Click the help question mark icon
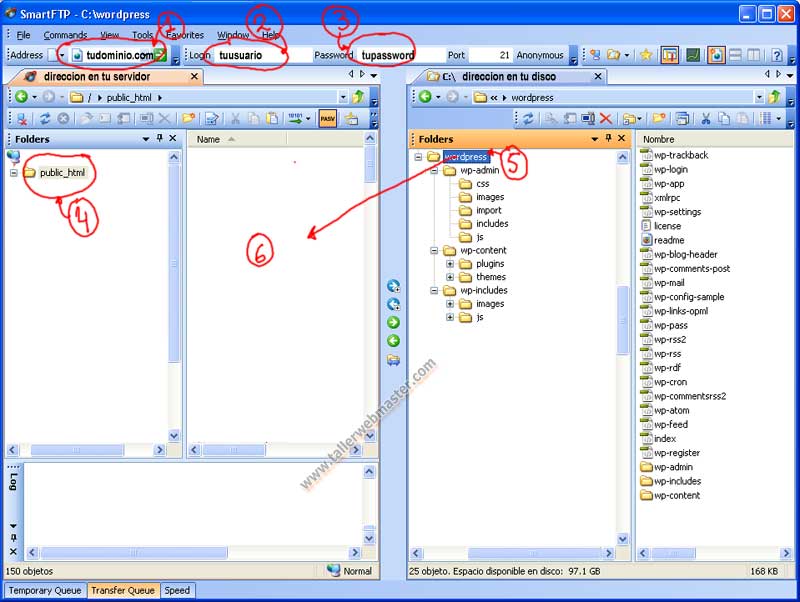 tap(777, 55)
